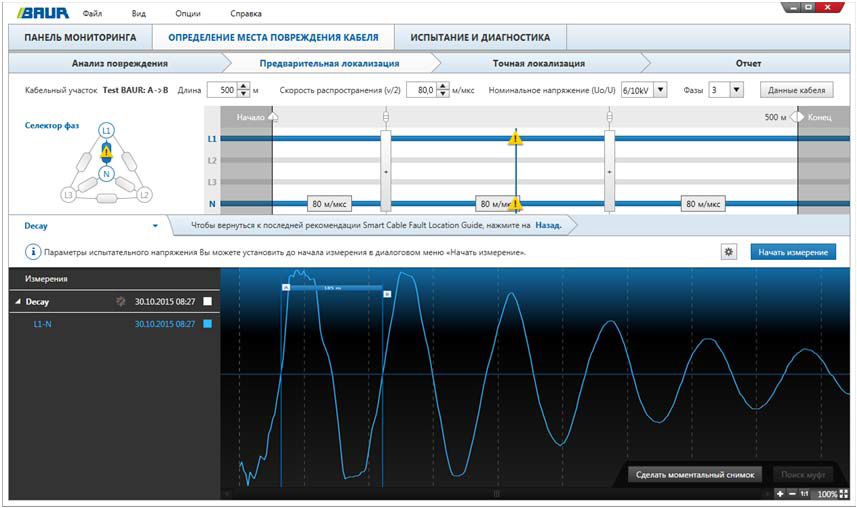
Task: Collapse the Decay measurement tree node
Action: tap(17, 301)
